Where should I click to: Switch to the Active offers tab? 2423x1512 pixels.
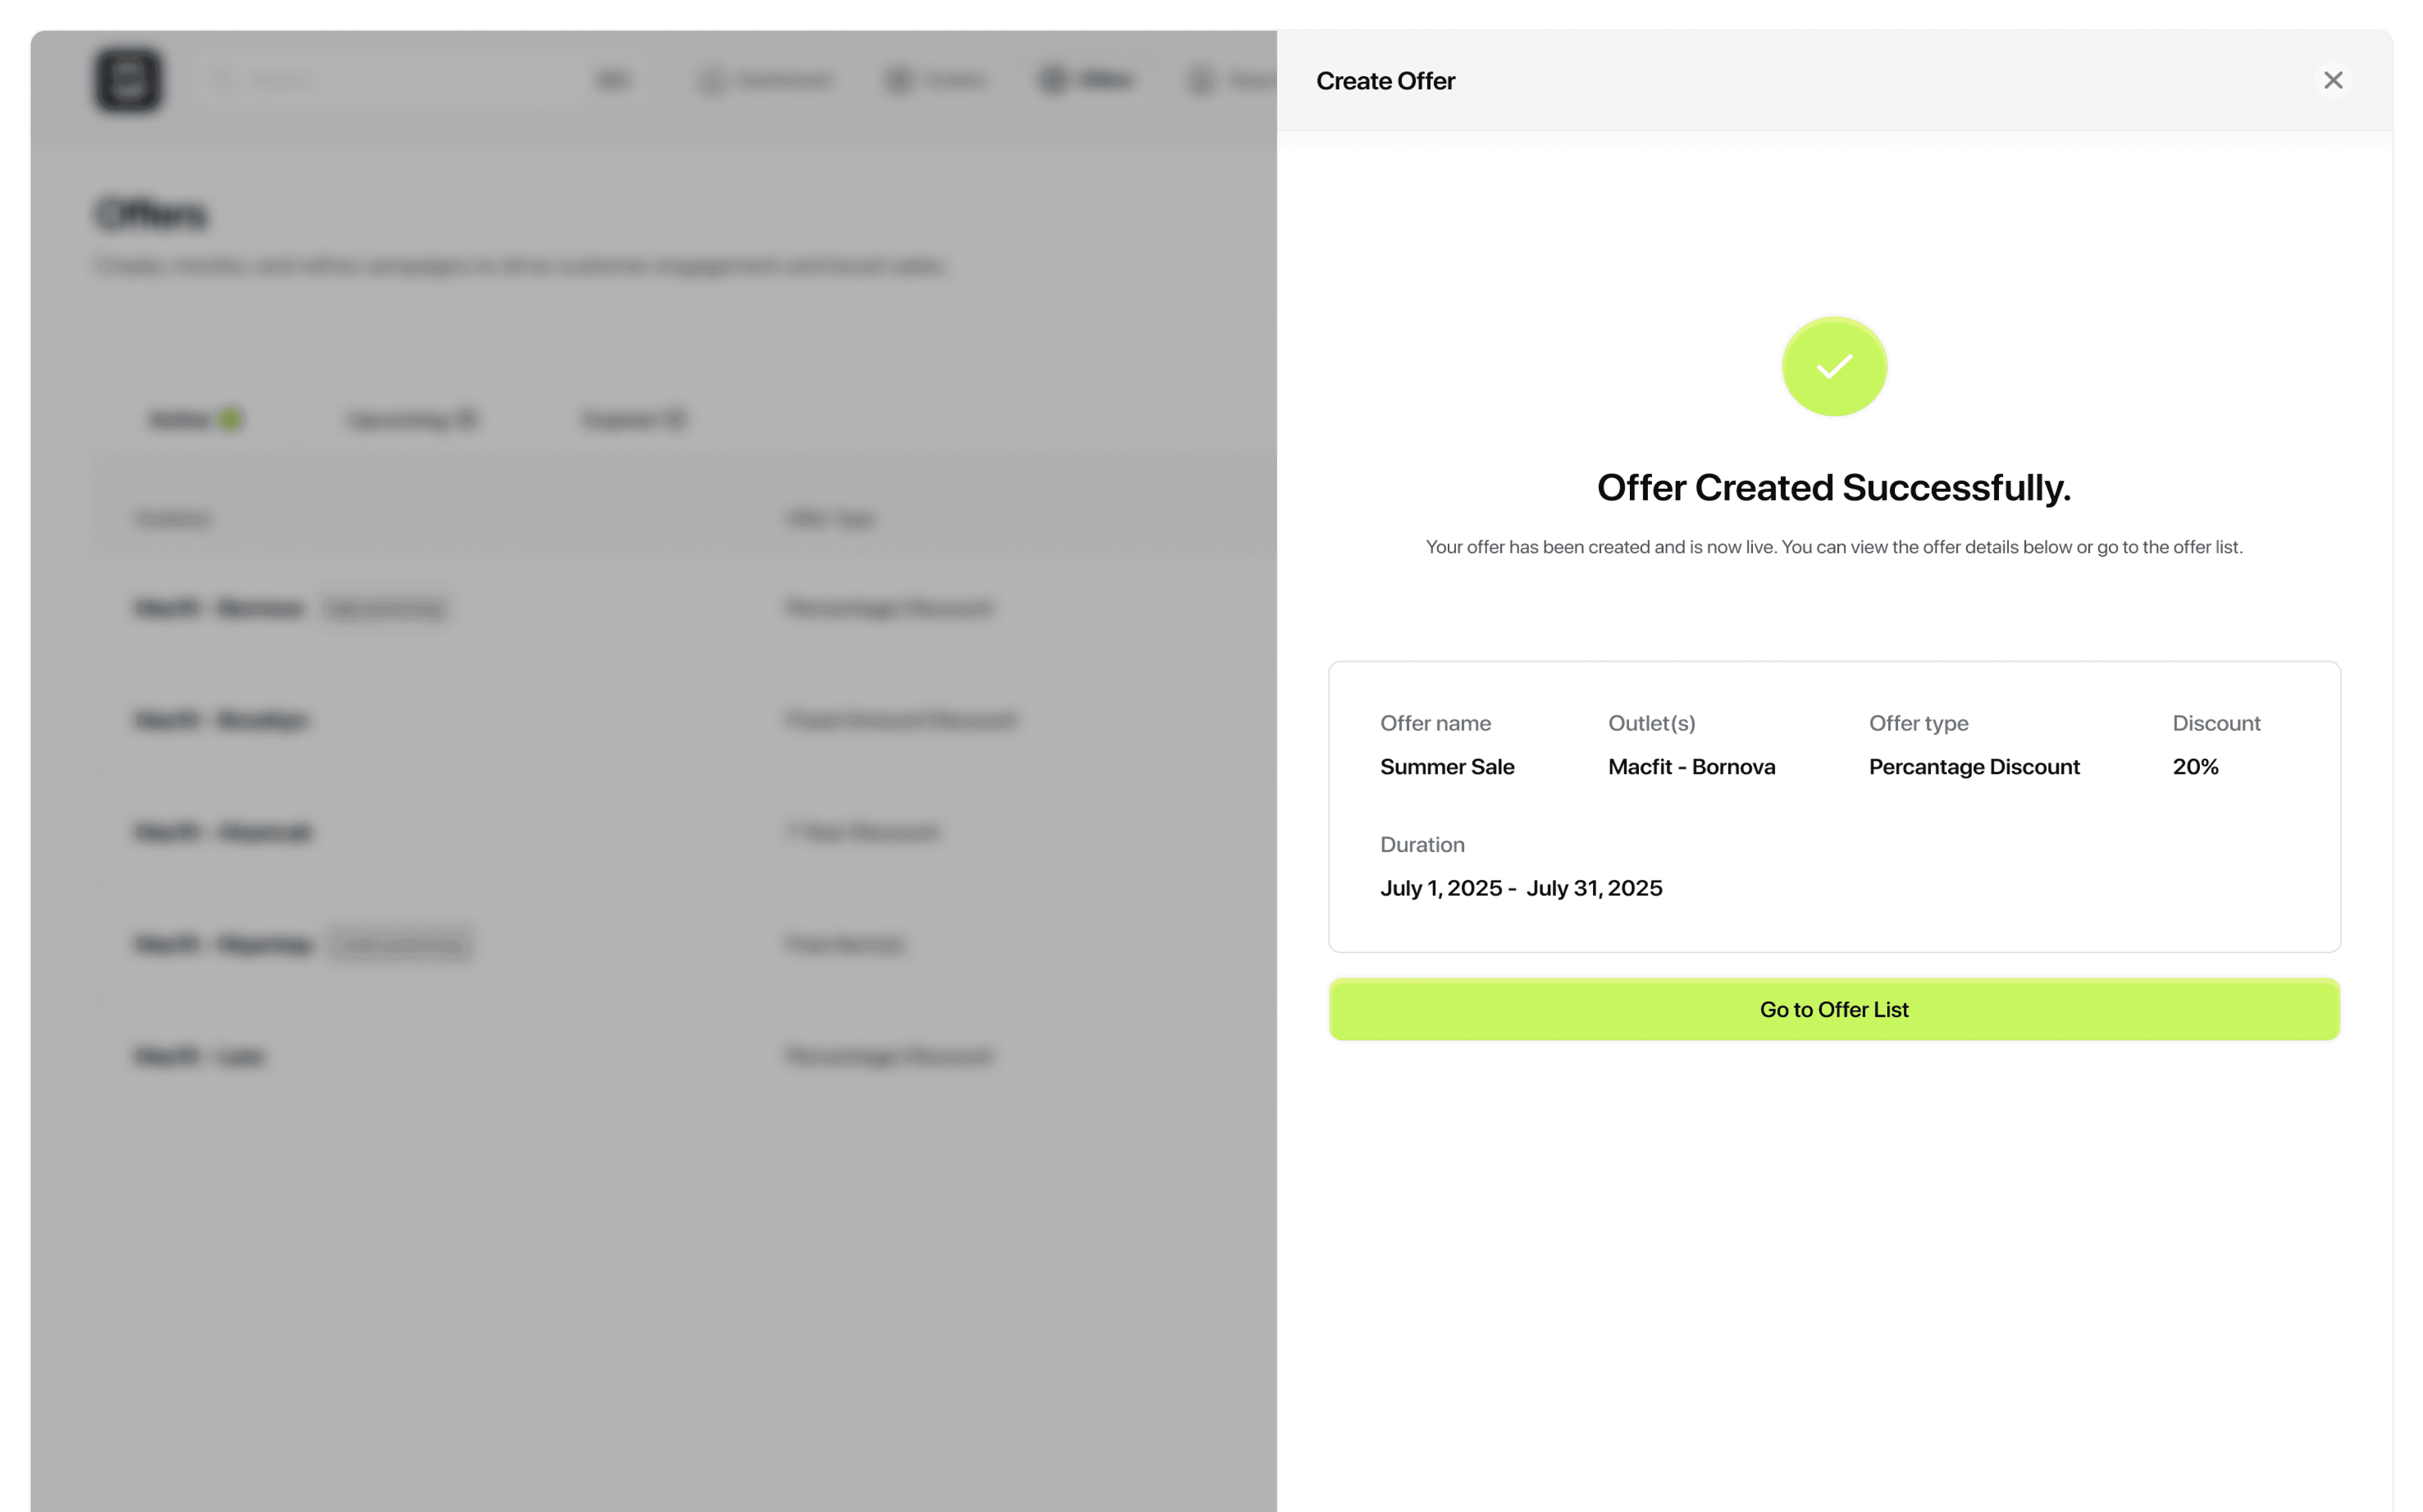click(196, 420)
